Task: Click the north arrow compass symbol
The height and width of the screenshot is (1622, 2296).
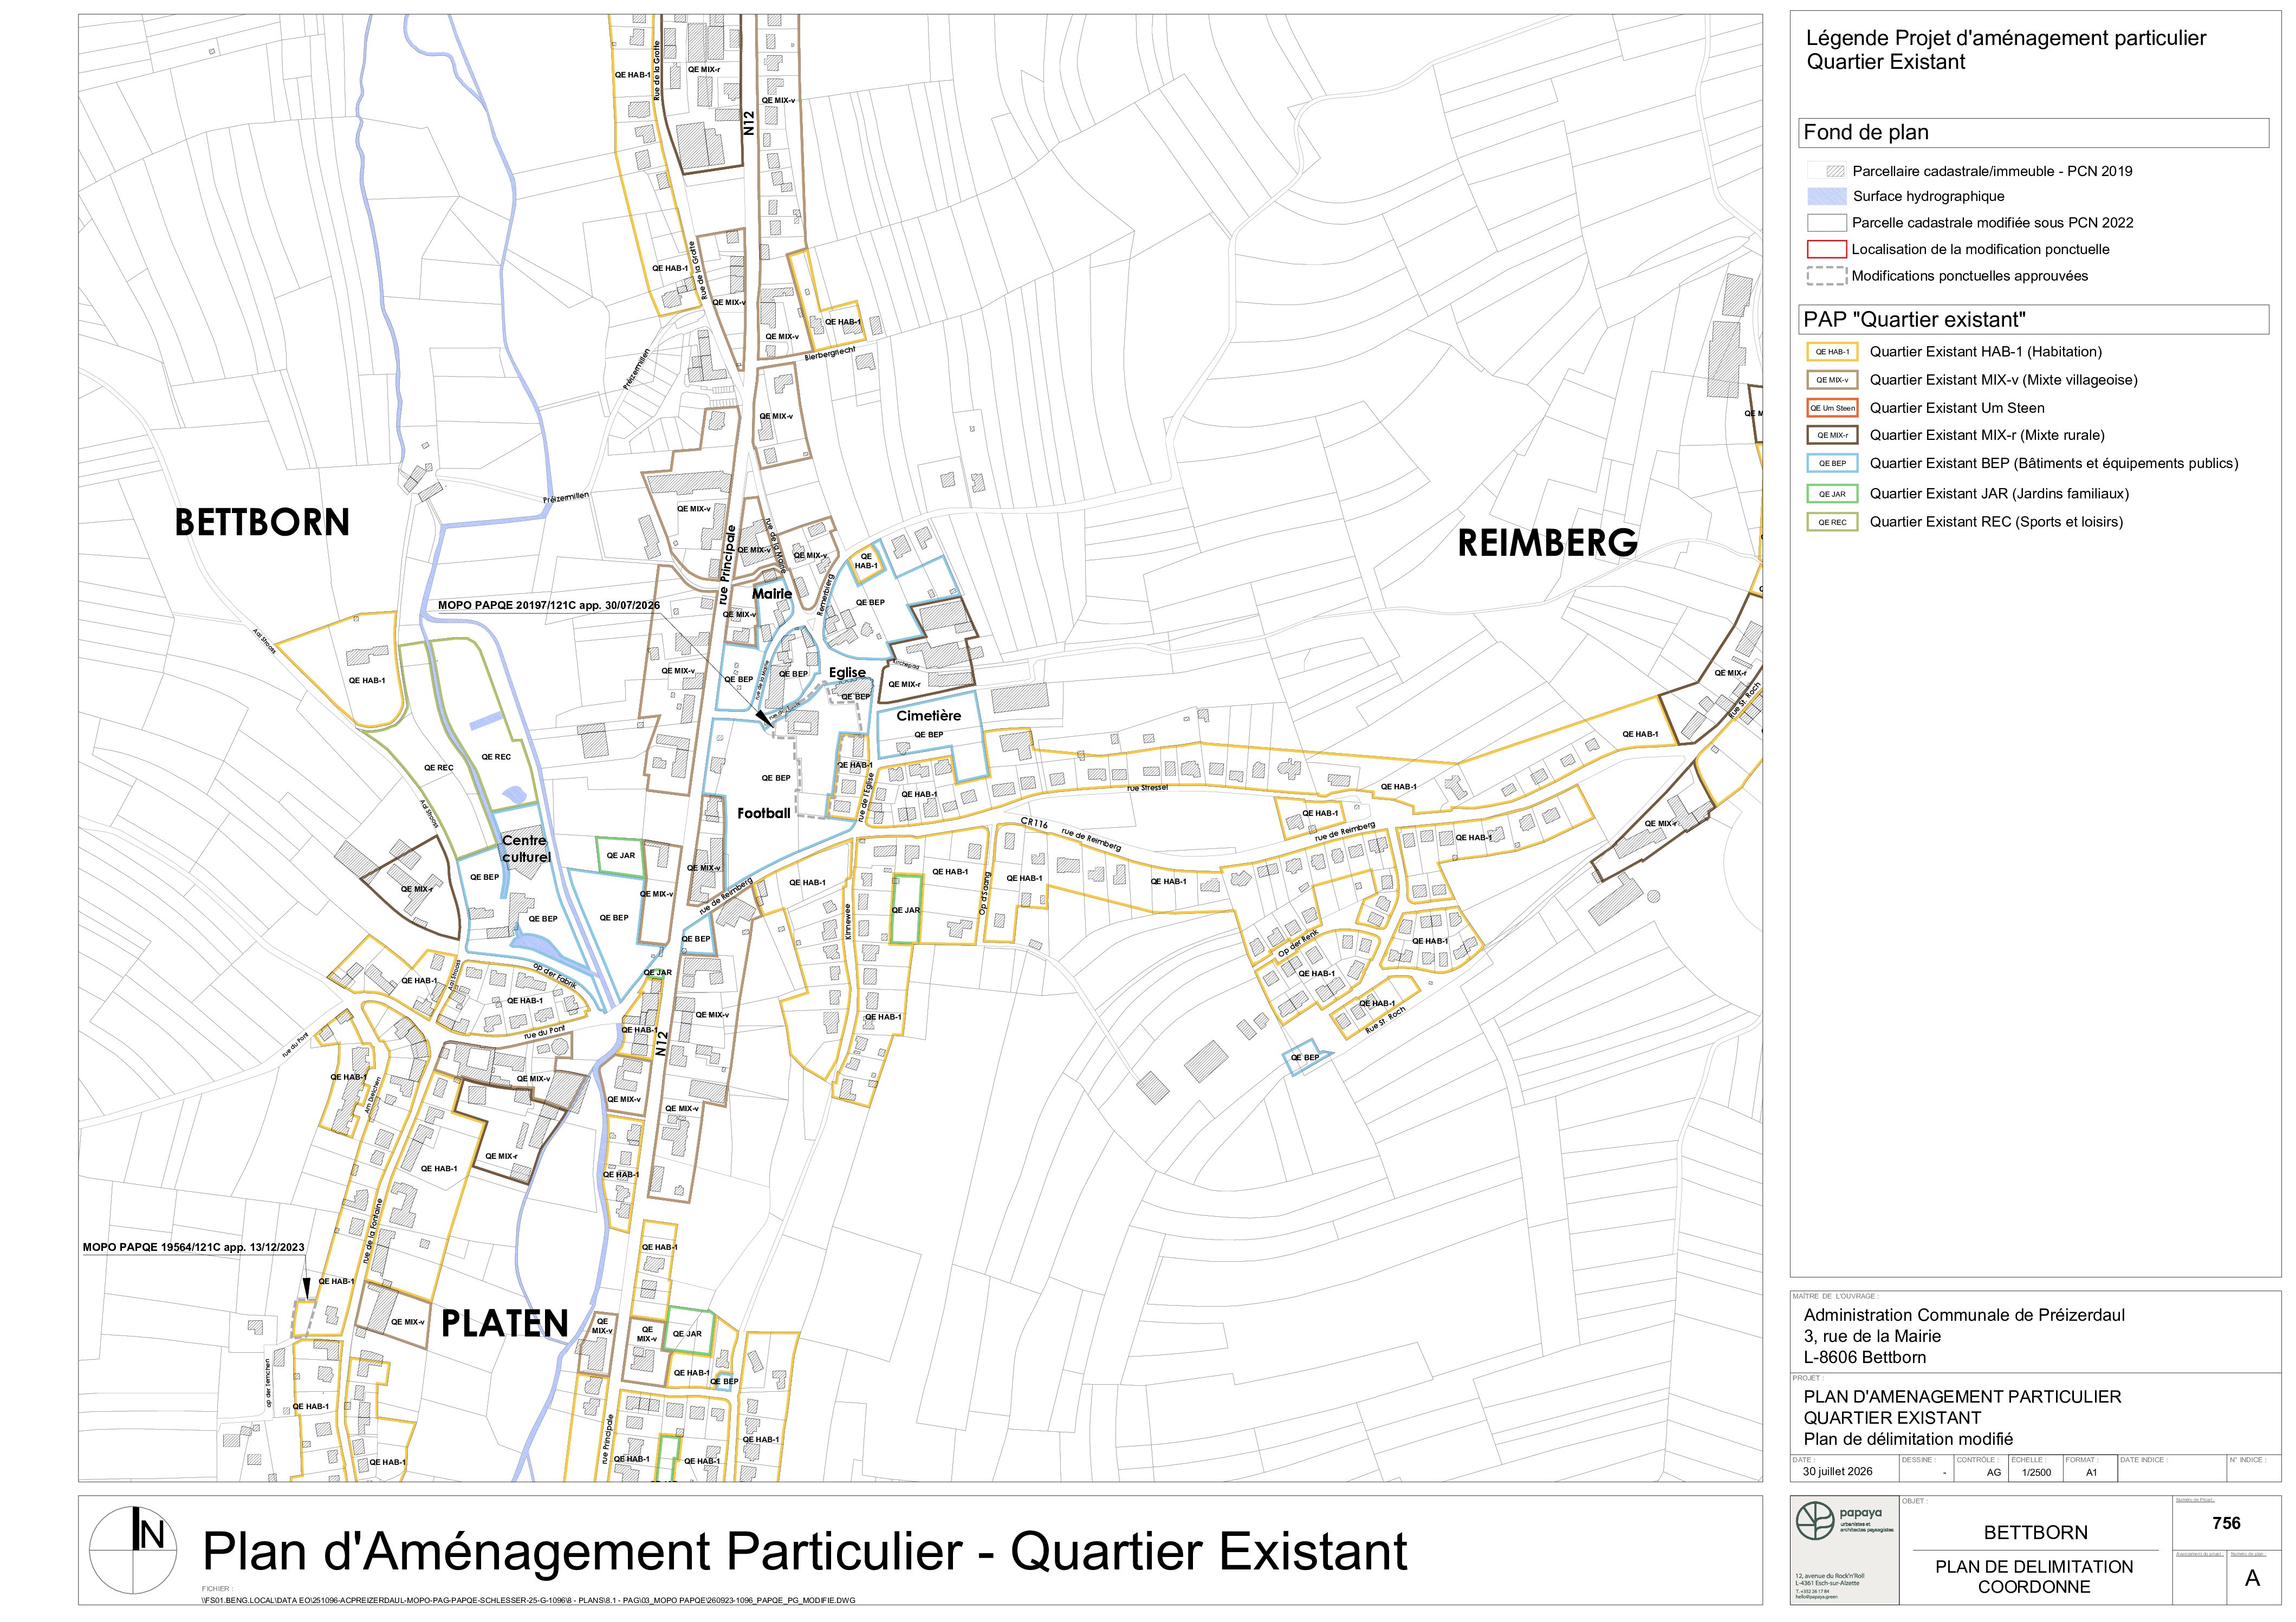Action: (134, 1550)
